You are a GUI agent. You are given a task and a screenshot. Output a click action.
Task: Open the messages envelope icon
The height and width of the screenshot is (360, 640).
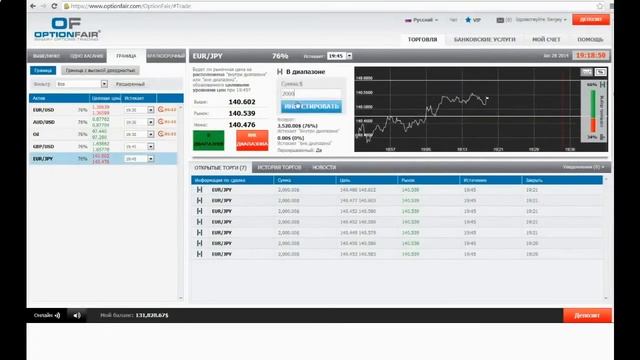pyautogui.click(x=500, y=20)
